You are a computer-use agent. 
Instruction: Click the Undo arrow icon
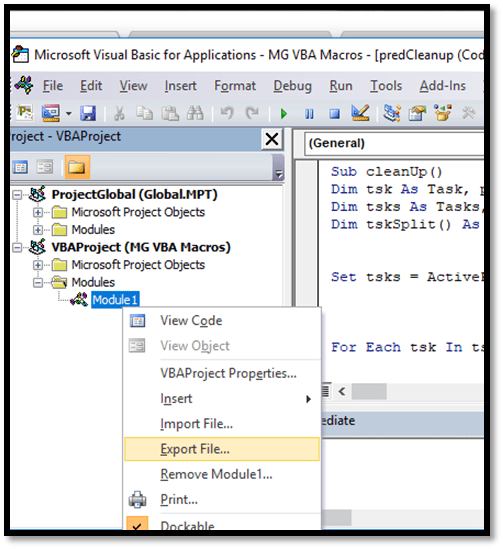[227, 113]
